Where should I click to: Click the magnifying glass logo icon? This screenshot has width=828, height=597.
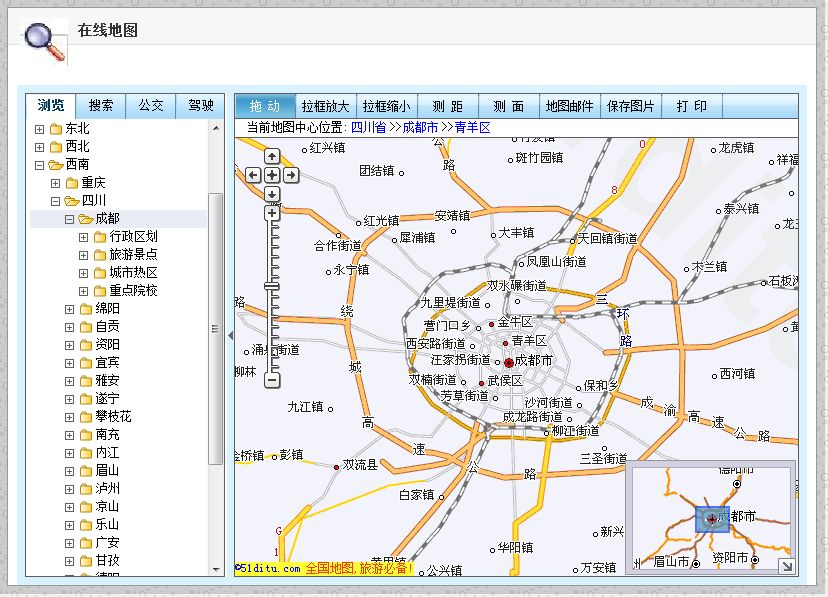pyautogui.click(x=45, y=42)
